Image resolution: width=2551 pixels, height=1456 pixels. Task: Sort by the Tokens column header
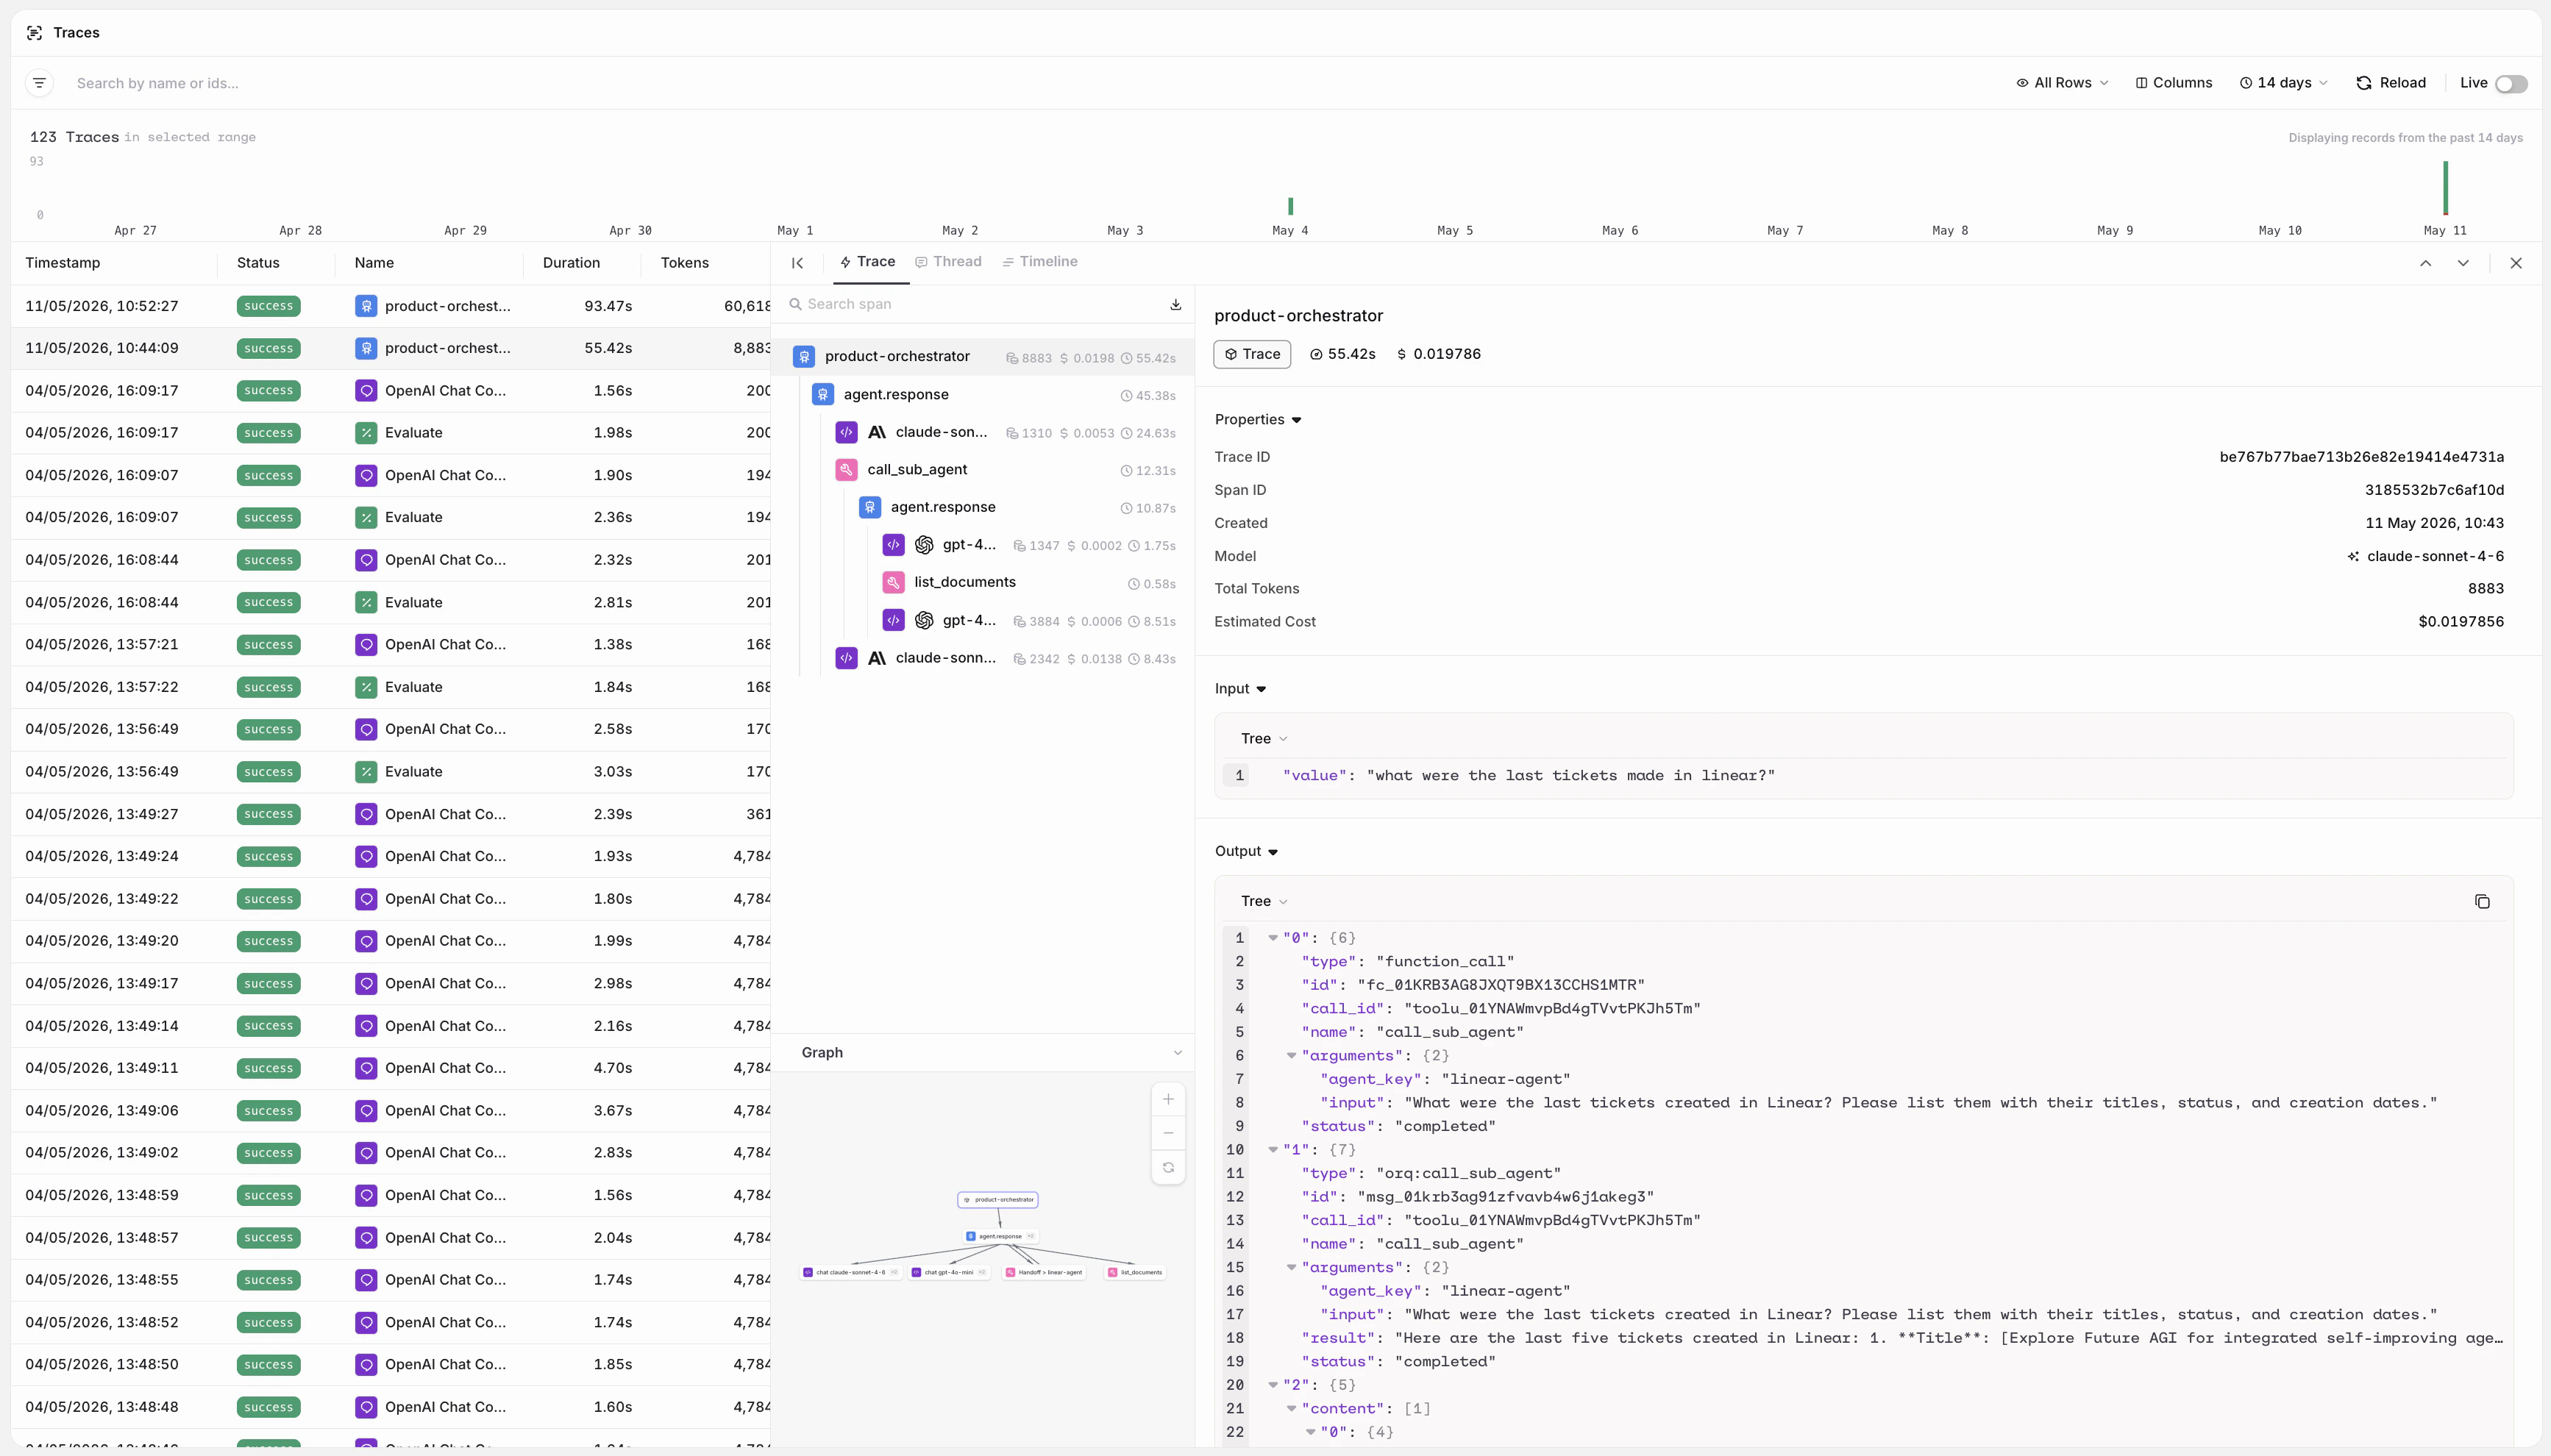(x=685, y=263)
